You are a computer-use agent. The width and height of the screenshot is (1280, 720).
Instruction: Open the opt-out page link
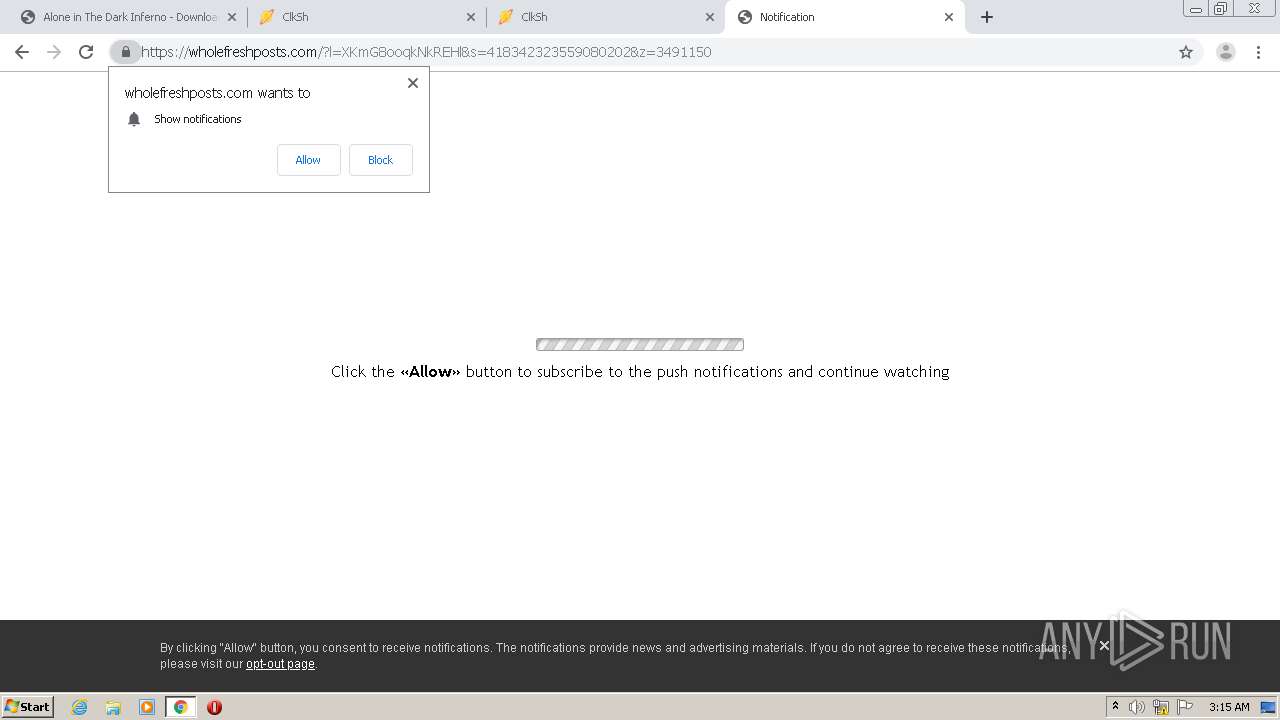pyautogui.click(x=280, y=664)
